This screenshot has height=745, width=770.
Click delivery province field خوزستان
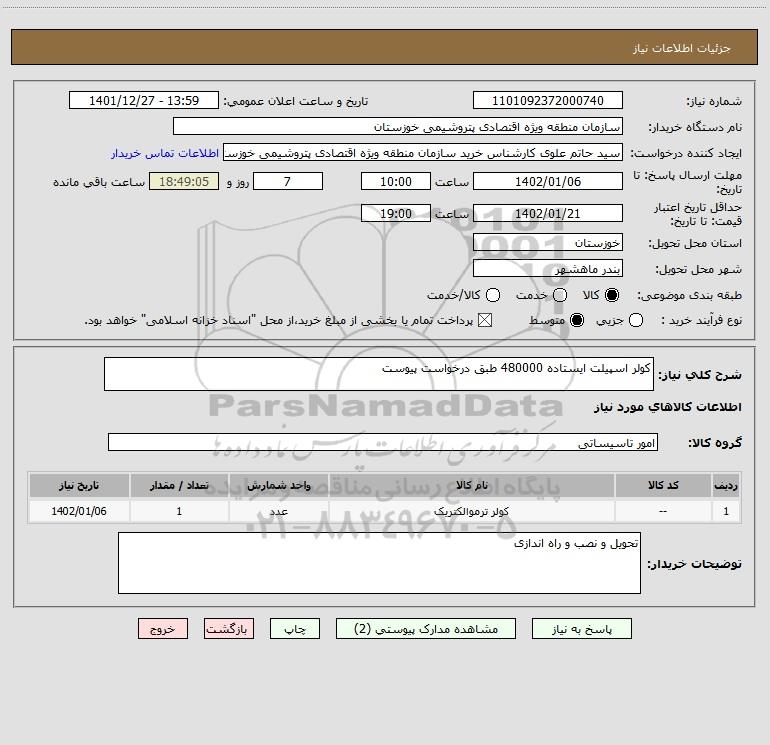tap(548, 242)
